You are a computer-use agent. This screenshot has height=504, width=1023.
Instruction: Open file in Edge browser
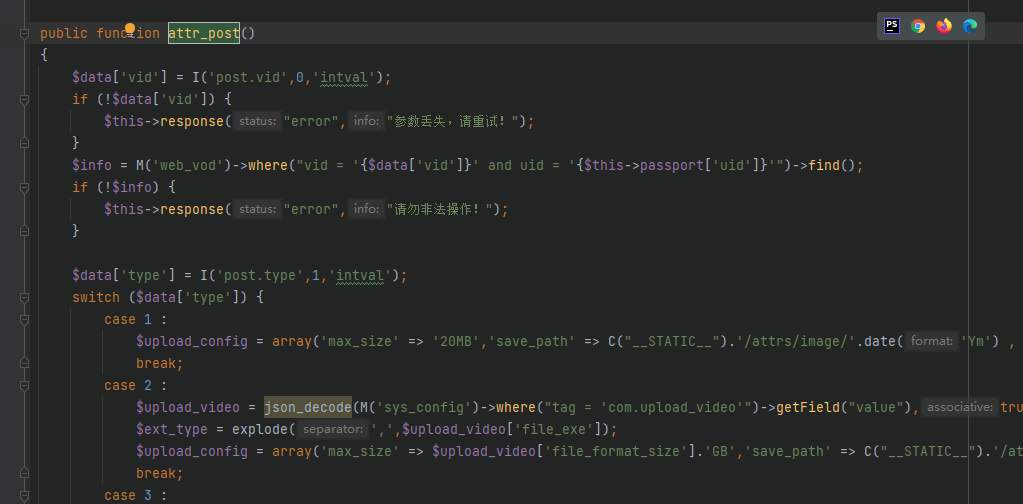coord(970,26)
